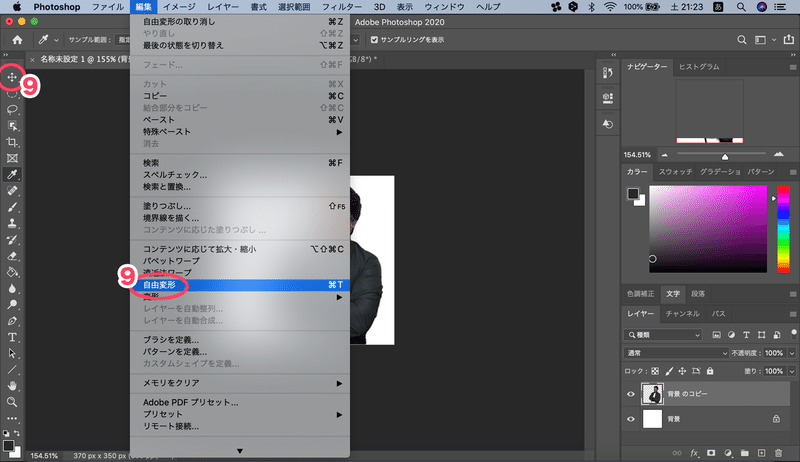Click the foreground color swatch in Color panel
Viewport: 800px width, 462px height.
(x=633, y=193)
